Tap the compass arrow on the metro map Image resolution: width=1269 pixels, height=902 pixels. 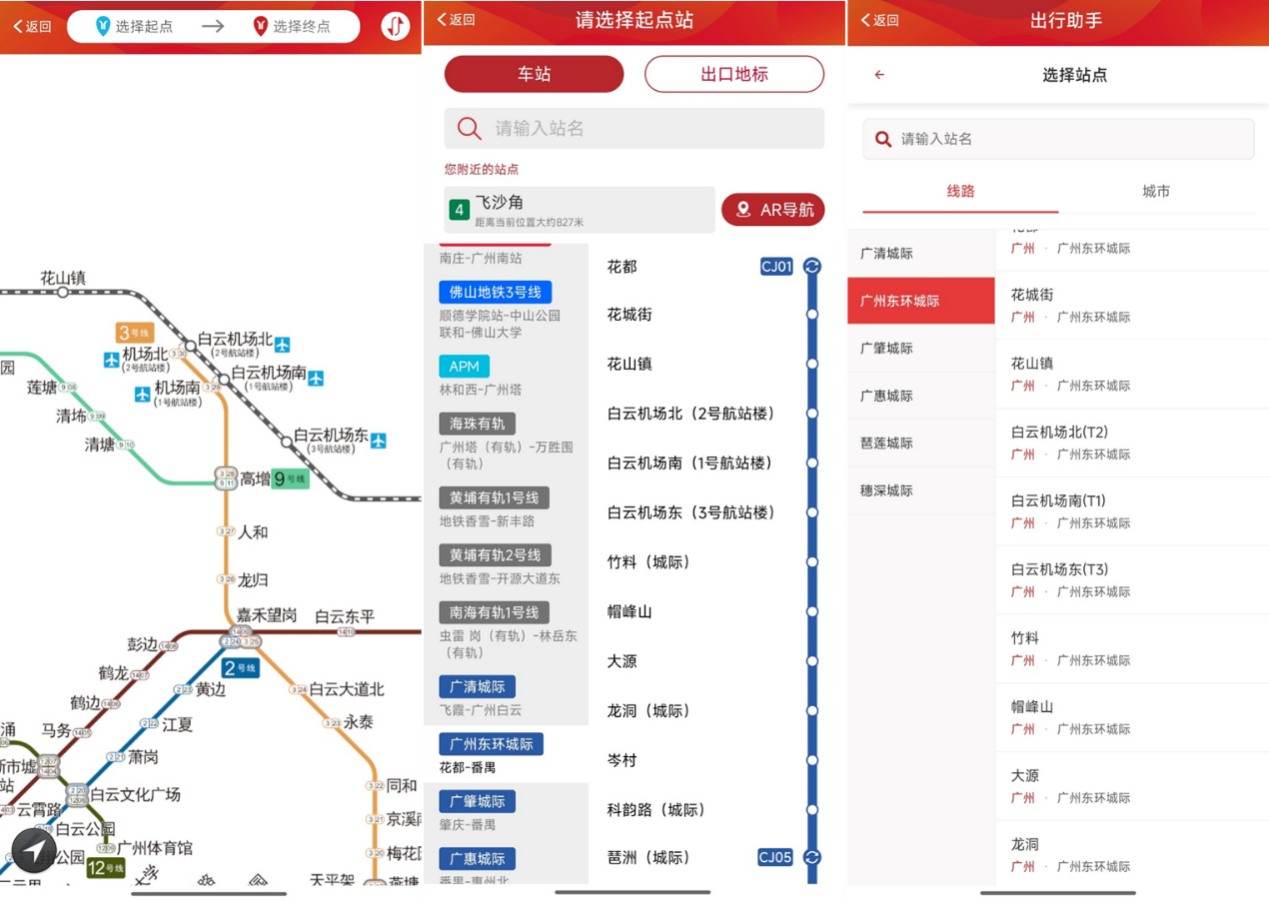(34, 851)
